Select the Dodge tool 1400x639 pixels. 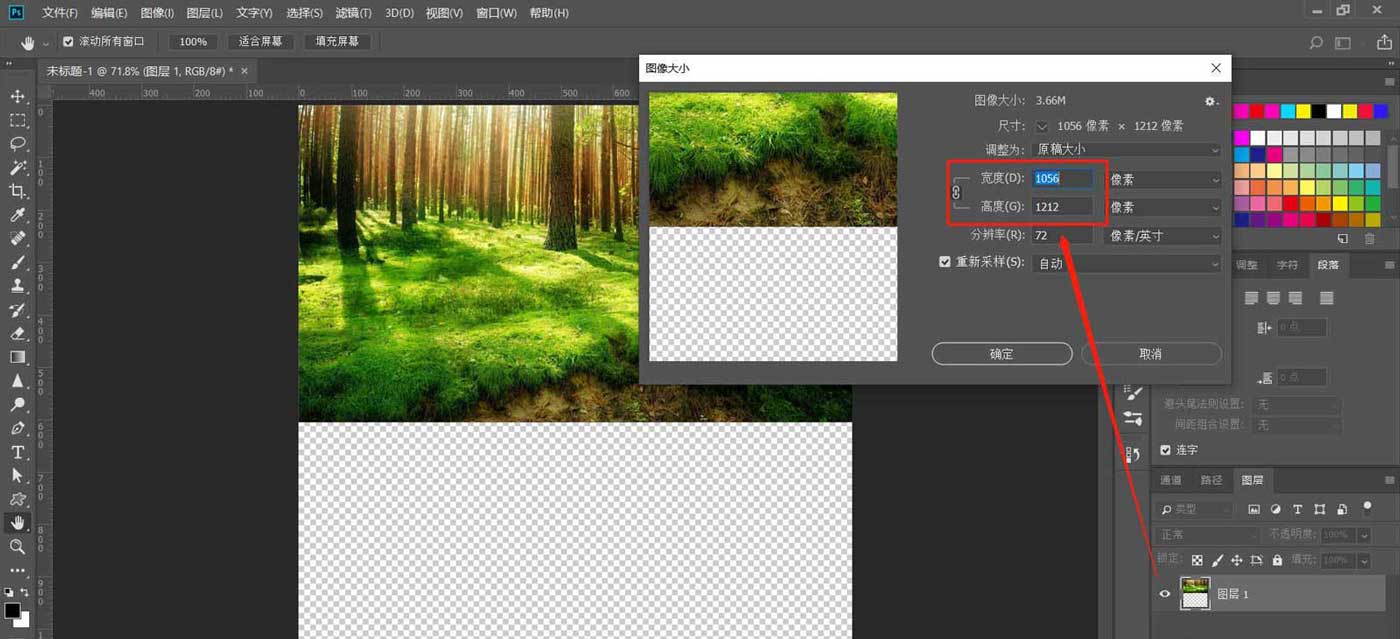[x=18, y=405]
